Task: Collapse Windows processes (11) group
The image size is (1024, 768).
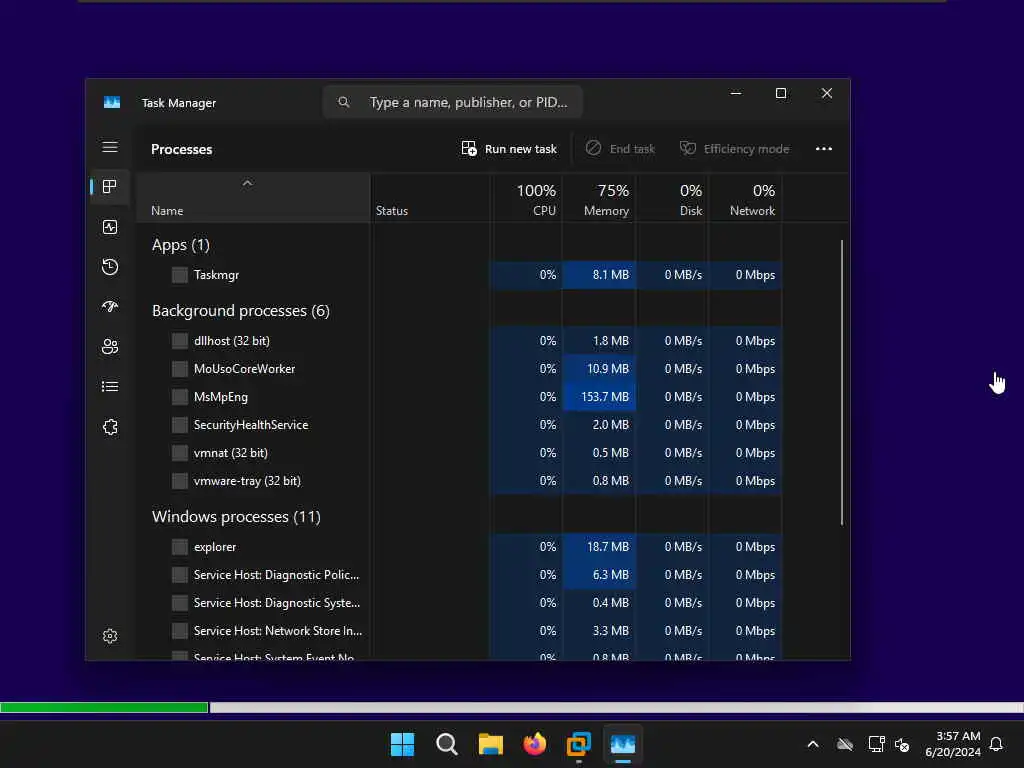Action: [236, 517]
